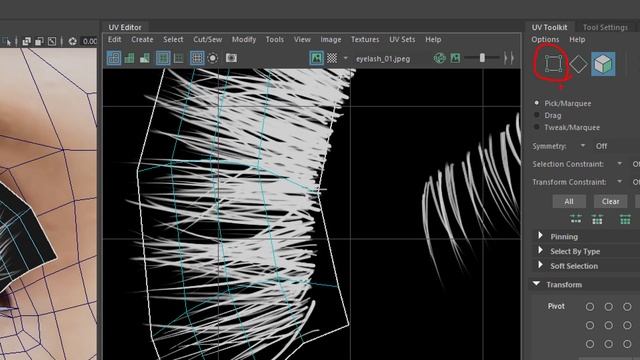Open the UV Editor Edit menu
The image size is (640, 360).
click(x=114, y=40)
